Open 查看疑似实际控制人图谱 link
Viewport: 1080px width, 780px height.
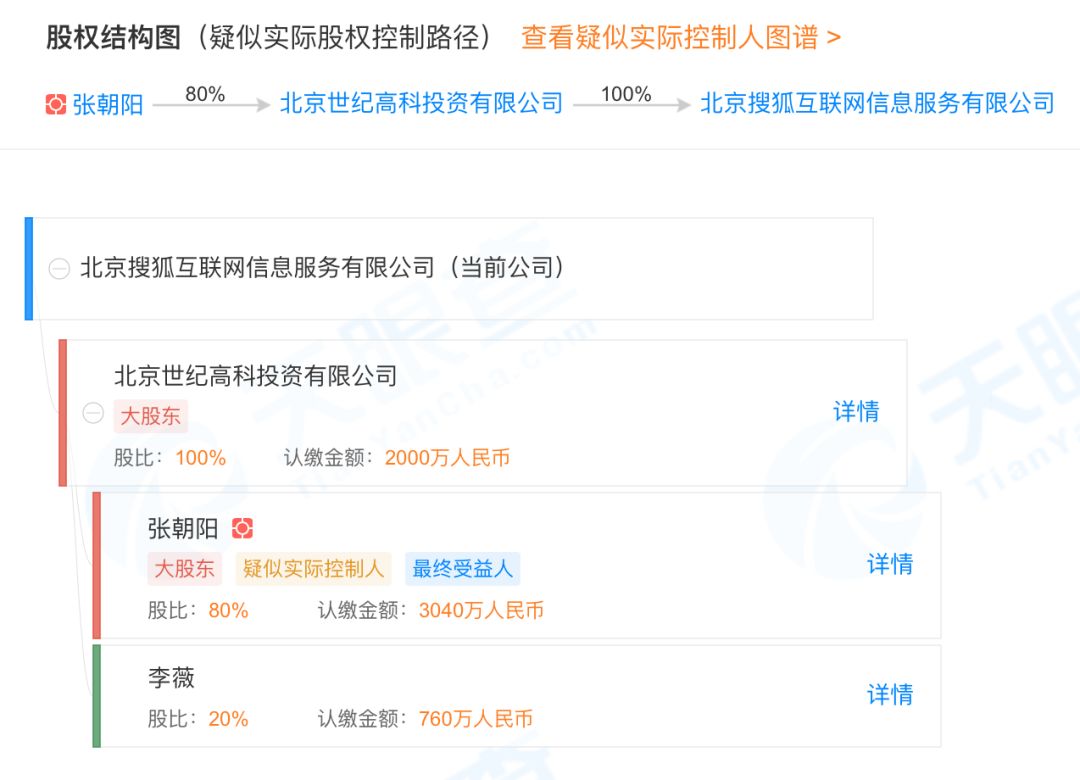tap(680, 38)
